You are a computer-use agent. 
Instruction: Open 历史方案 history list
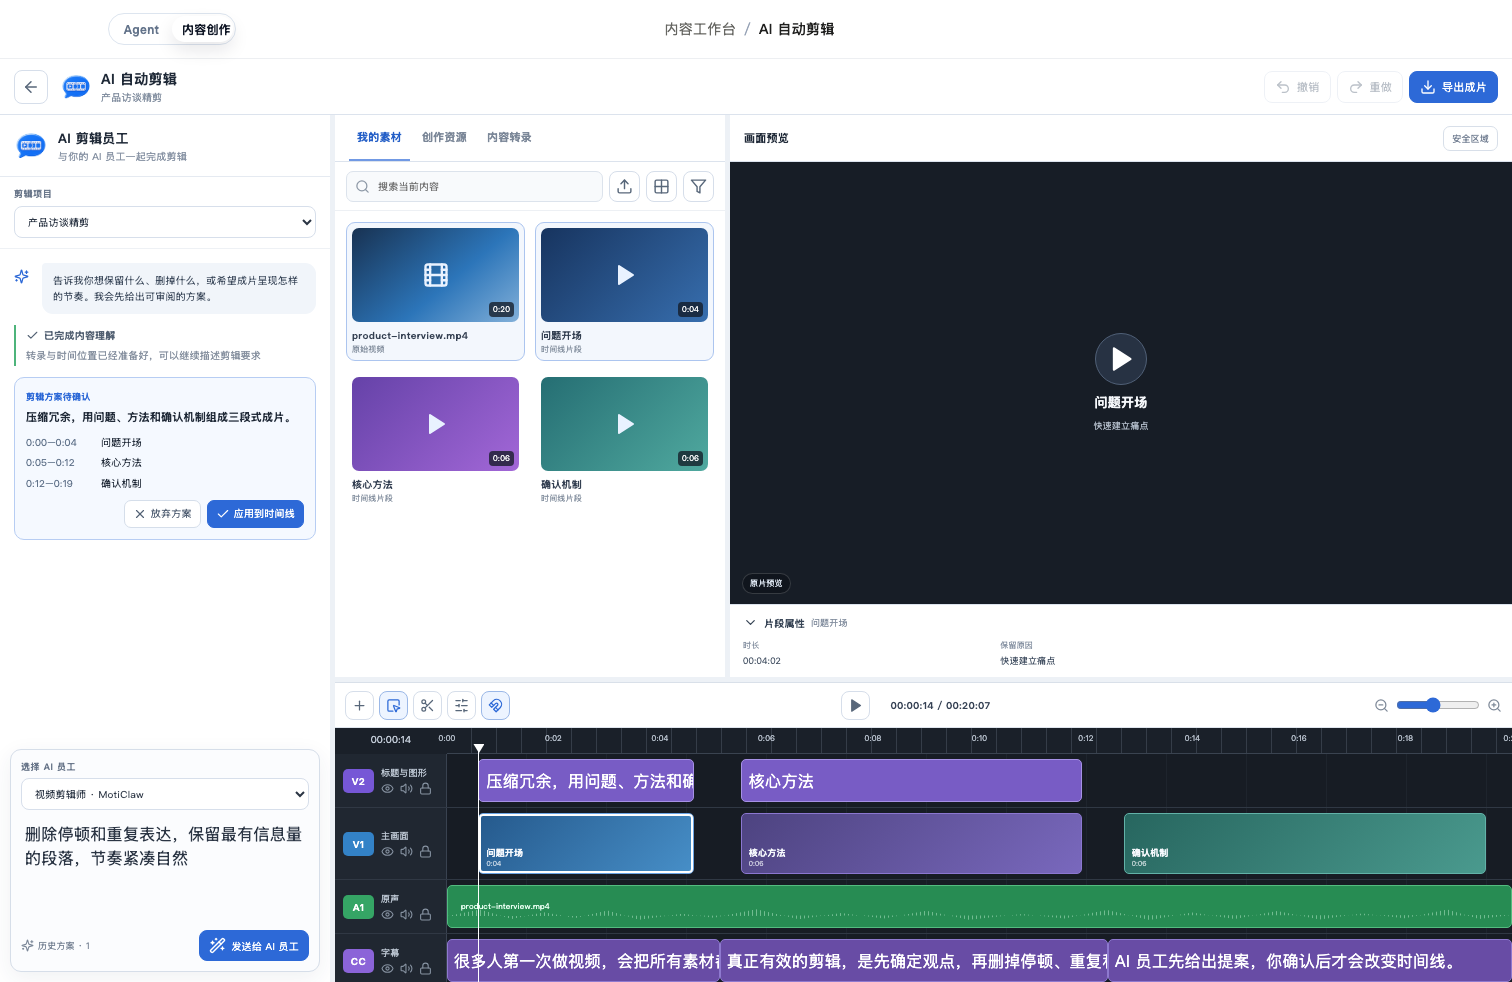point(56,946)
